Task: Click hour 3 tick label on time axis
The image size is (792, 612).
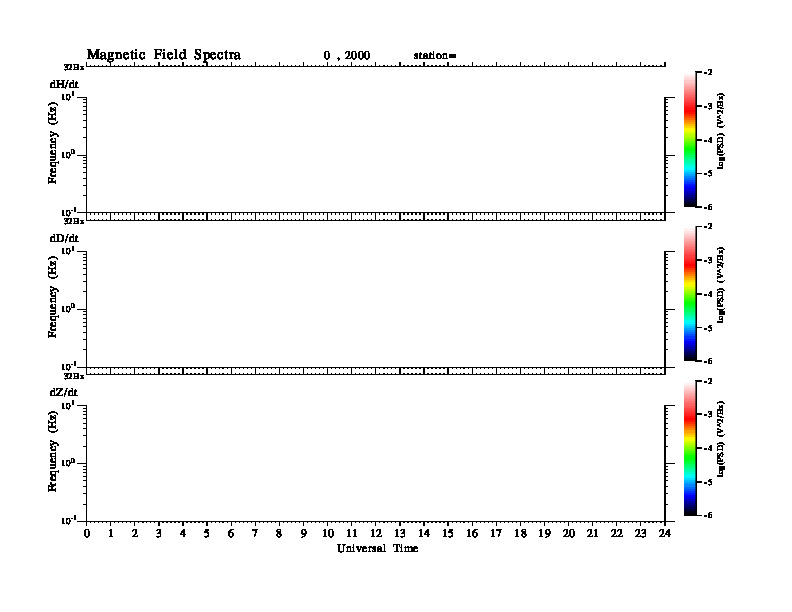Action: pos(159,534)
